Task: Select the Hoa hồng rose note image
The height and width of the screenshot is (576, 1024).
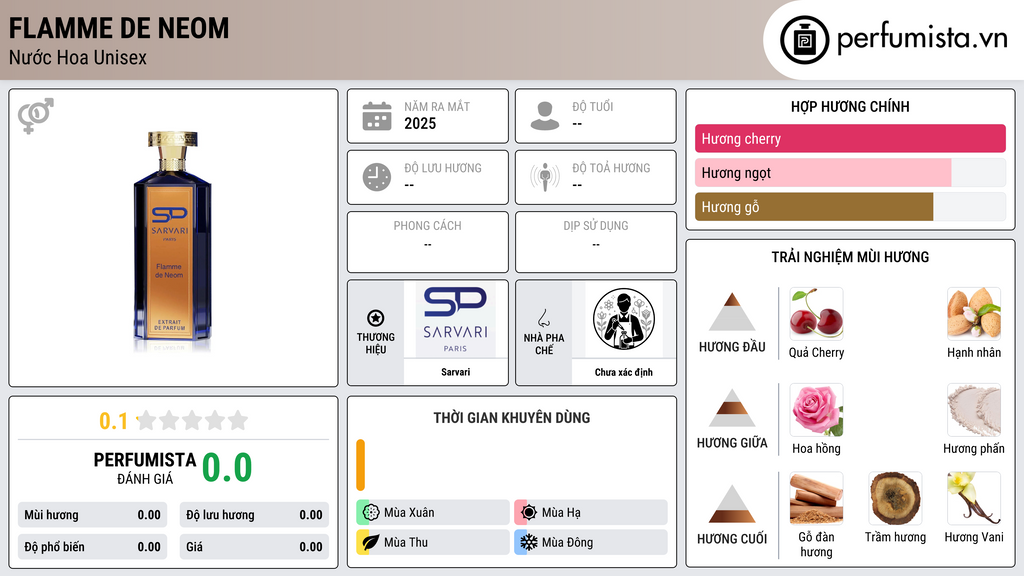Action: 816,410
